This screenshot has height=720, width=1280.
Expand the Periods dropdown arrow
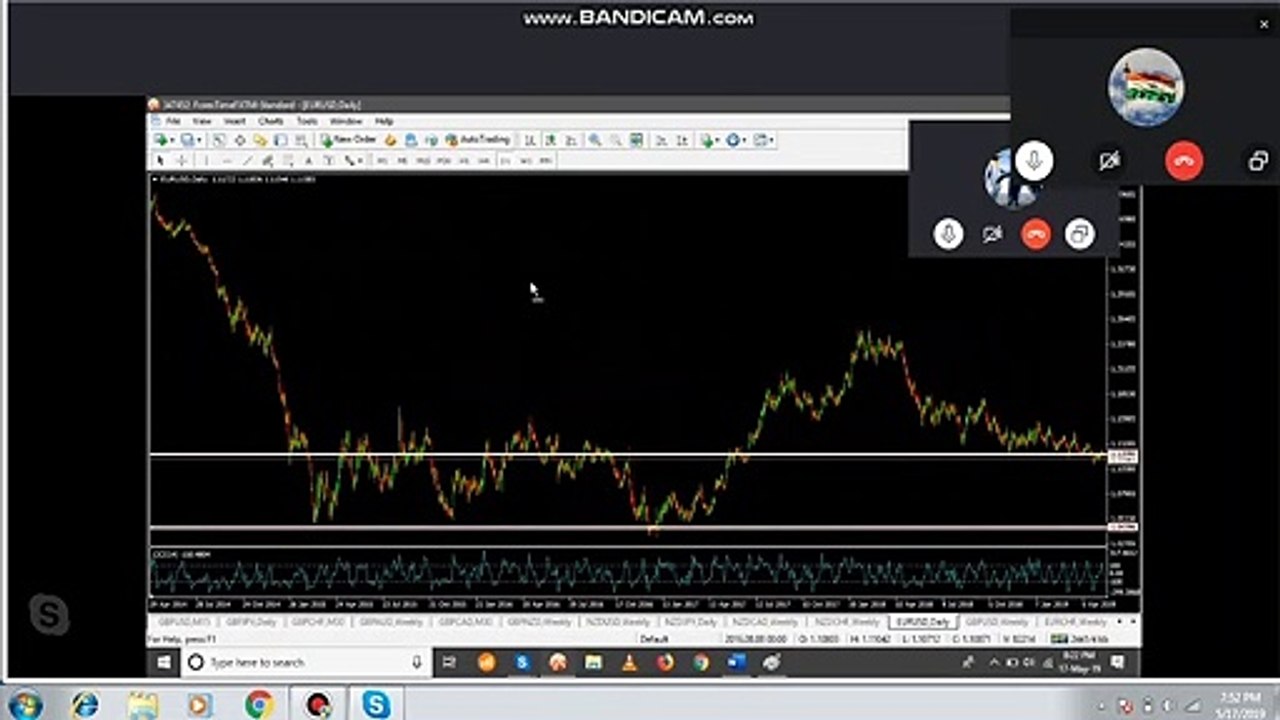[744, 140]
